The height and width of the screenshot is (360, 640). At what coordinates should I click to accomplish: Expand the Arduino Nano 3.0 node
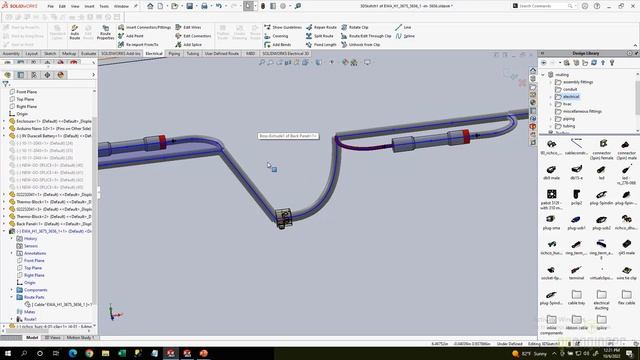(4, 129)
